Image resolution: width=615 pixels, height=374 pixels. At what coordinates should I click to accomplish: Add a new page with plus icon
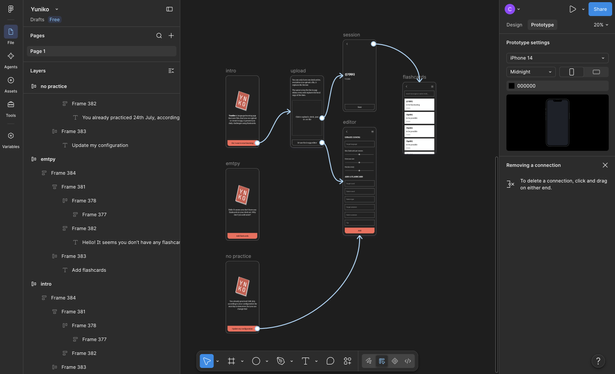(171, 36)
